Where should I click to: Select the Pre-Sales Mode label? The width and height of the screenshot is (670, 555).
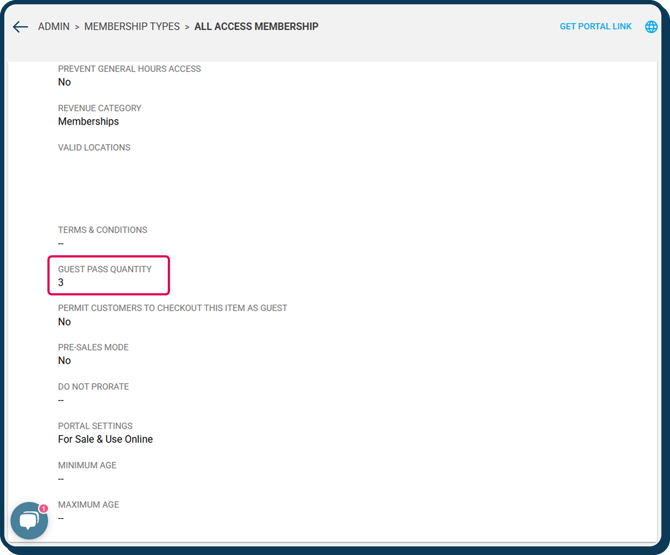(x=93, y=347)
